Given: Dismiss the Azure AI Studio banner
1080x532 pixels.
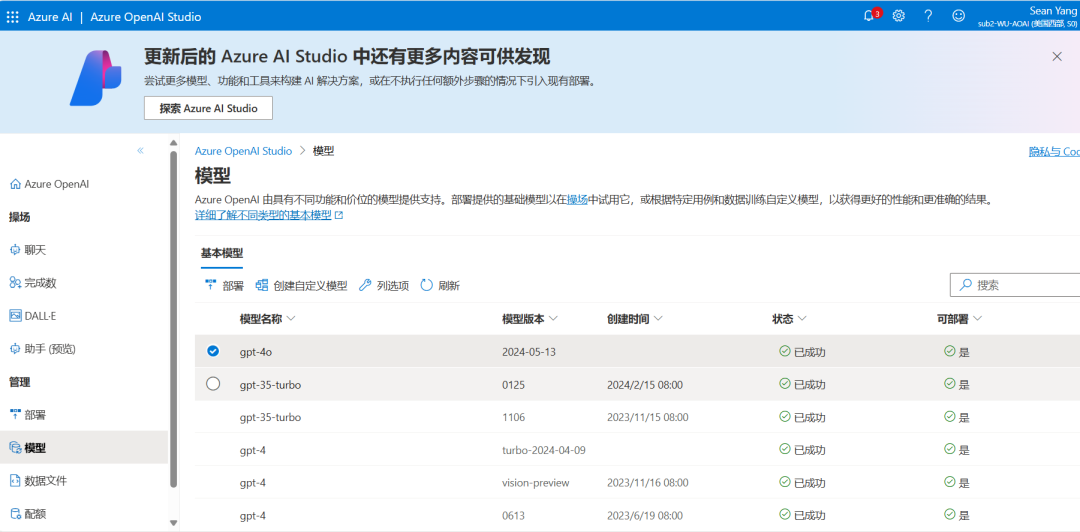Looking at the screenshot, I should tap(1057, 57).
